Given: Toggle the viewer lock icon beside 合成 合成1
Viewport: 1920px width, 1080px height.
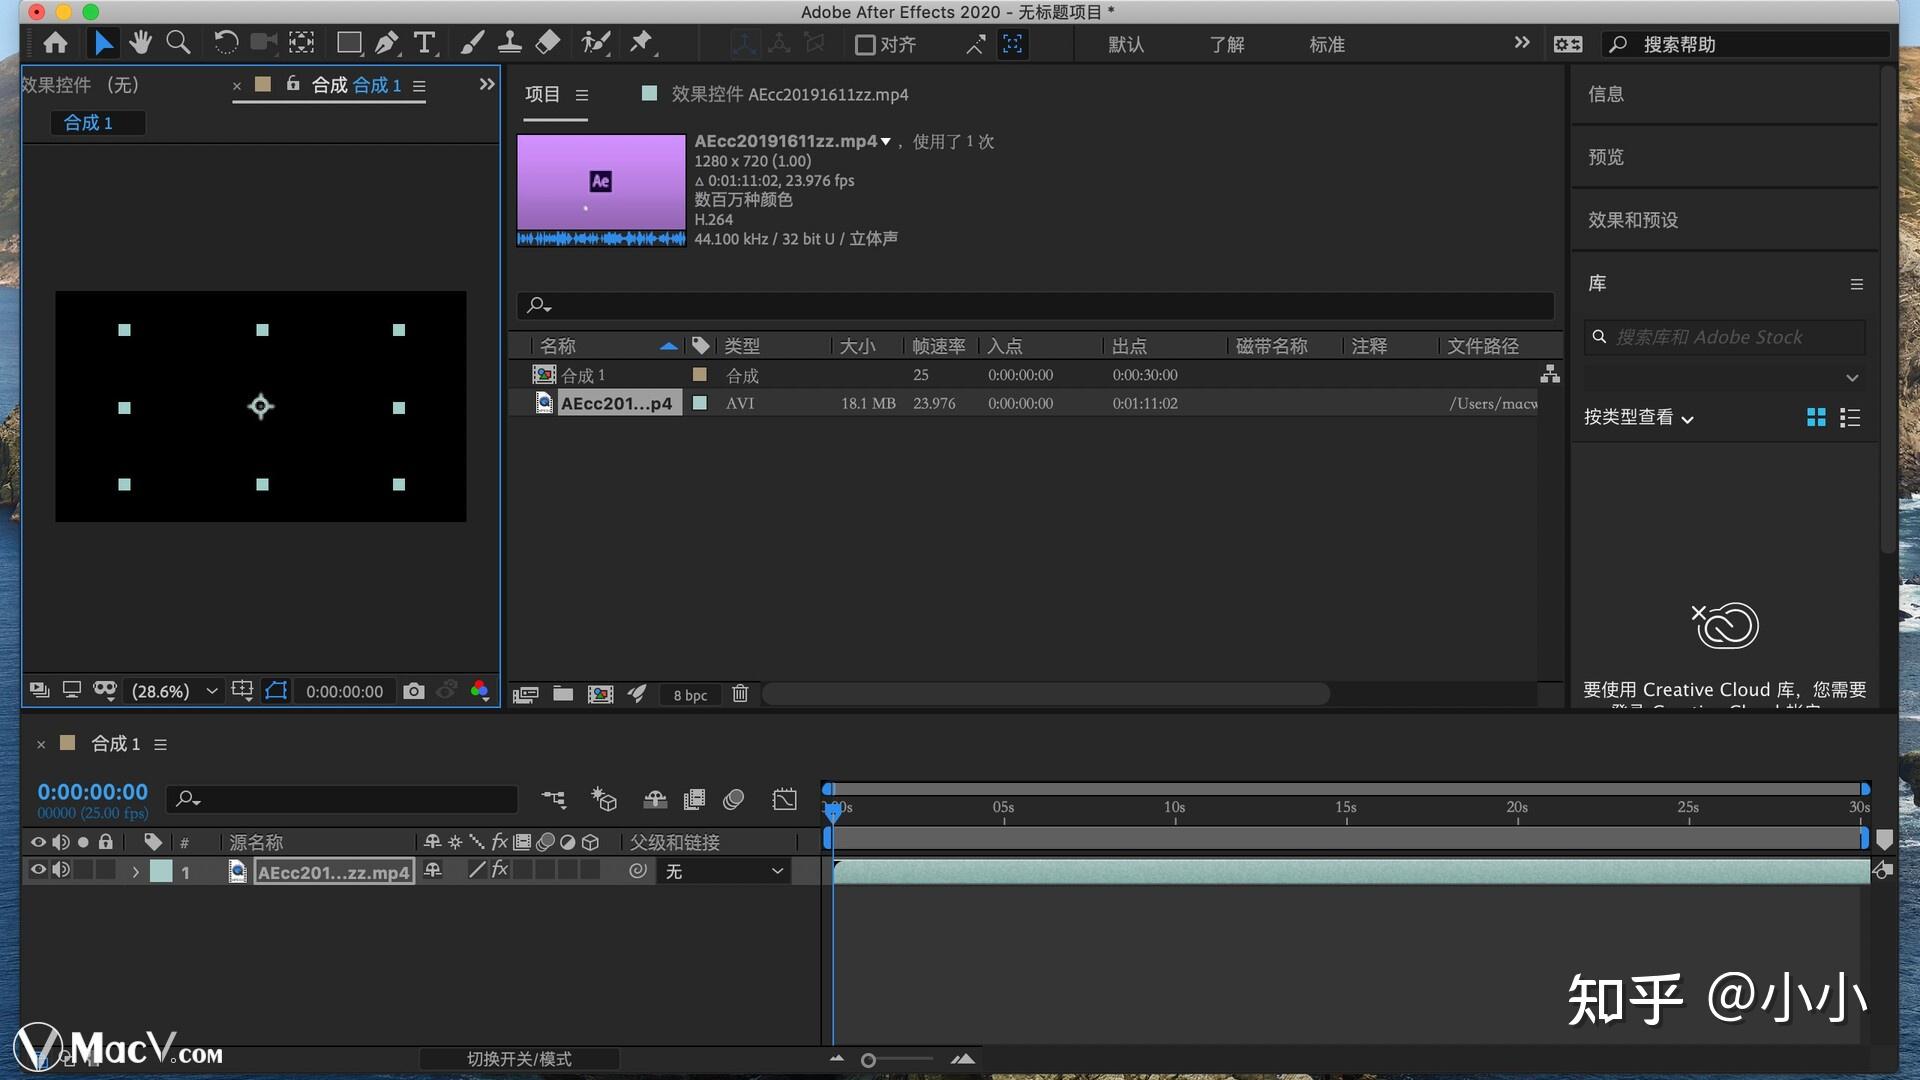Looking at the screenshot, I should tap(293, 84).
